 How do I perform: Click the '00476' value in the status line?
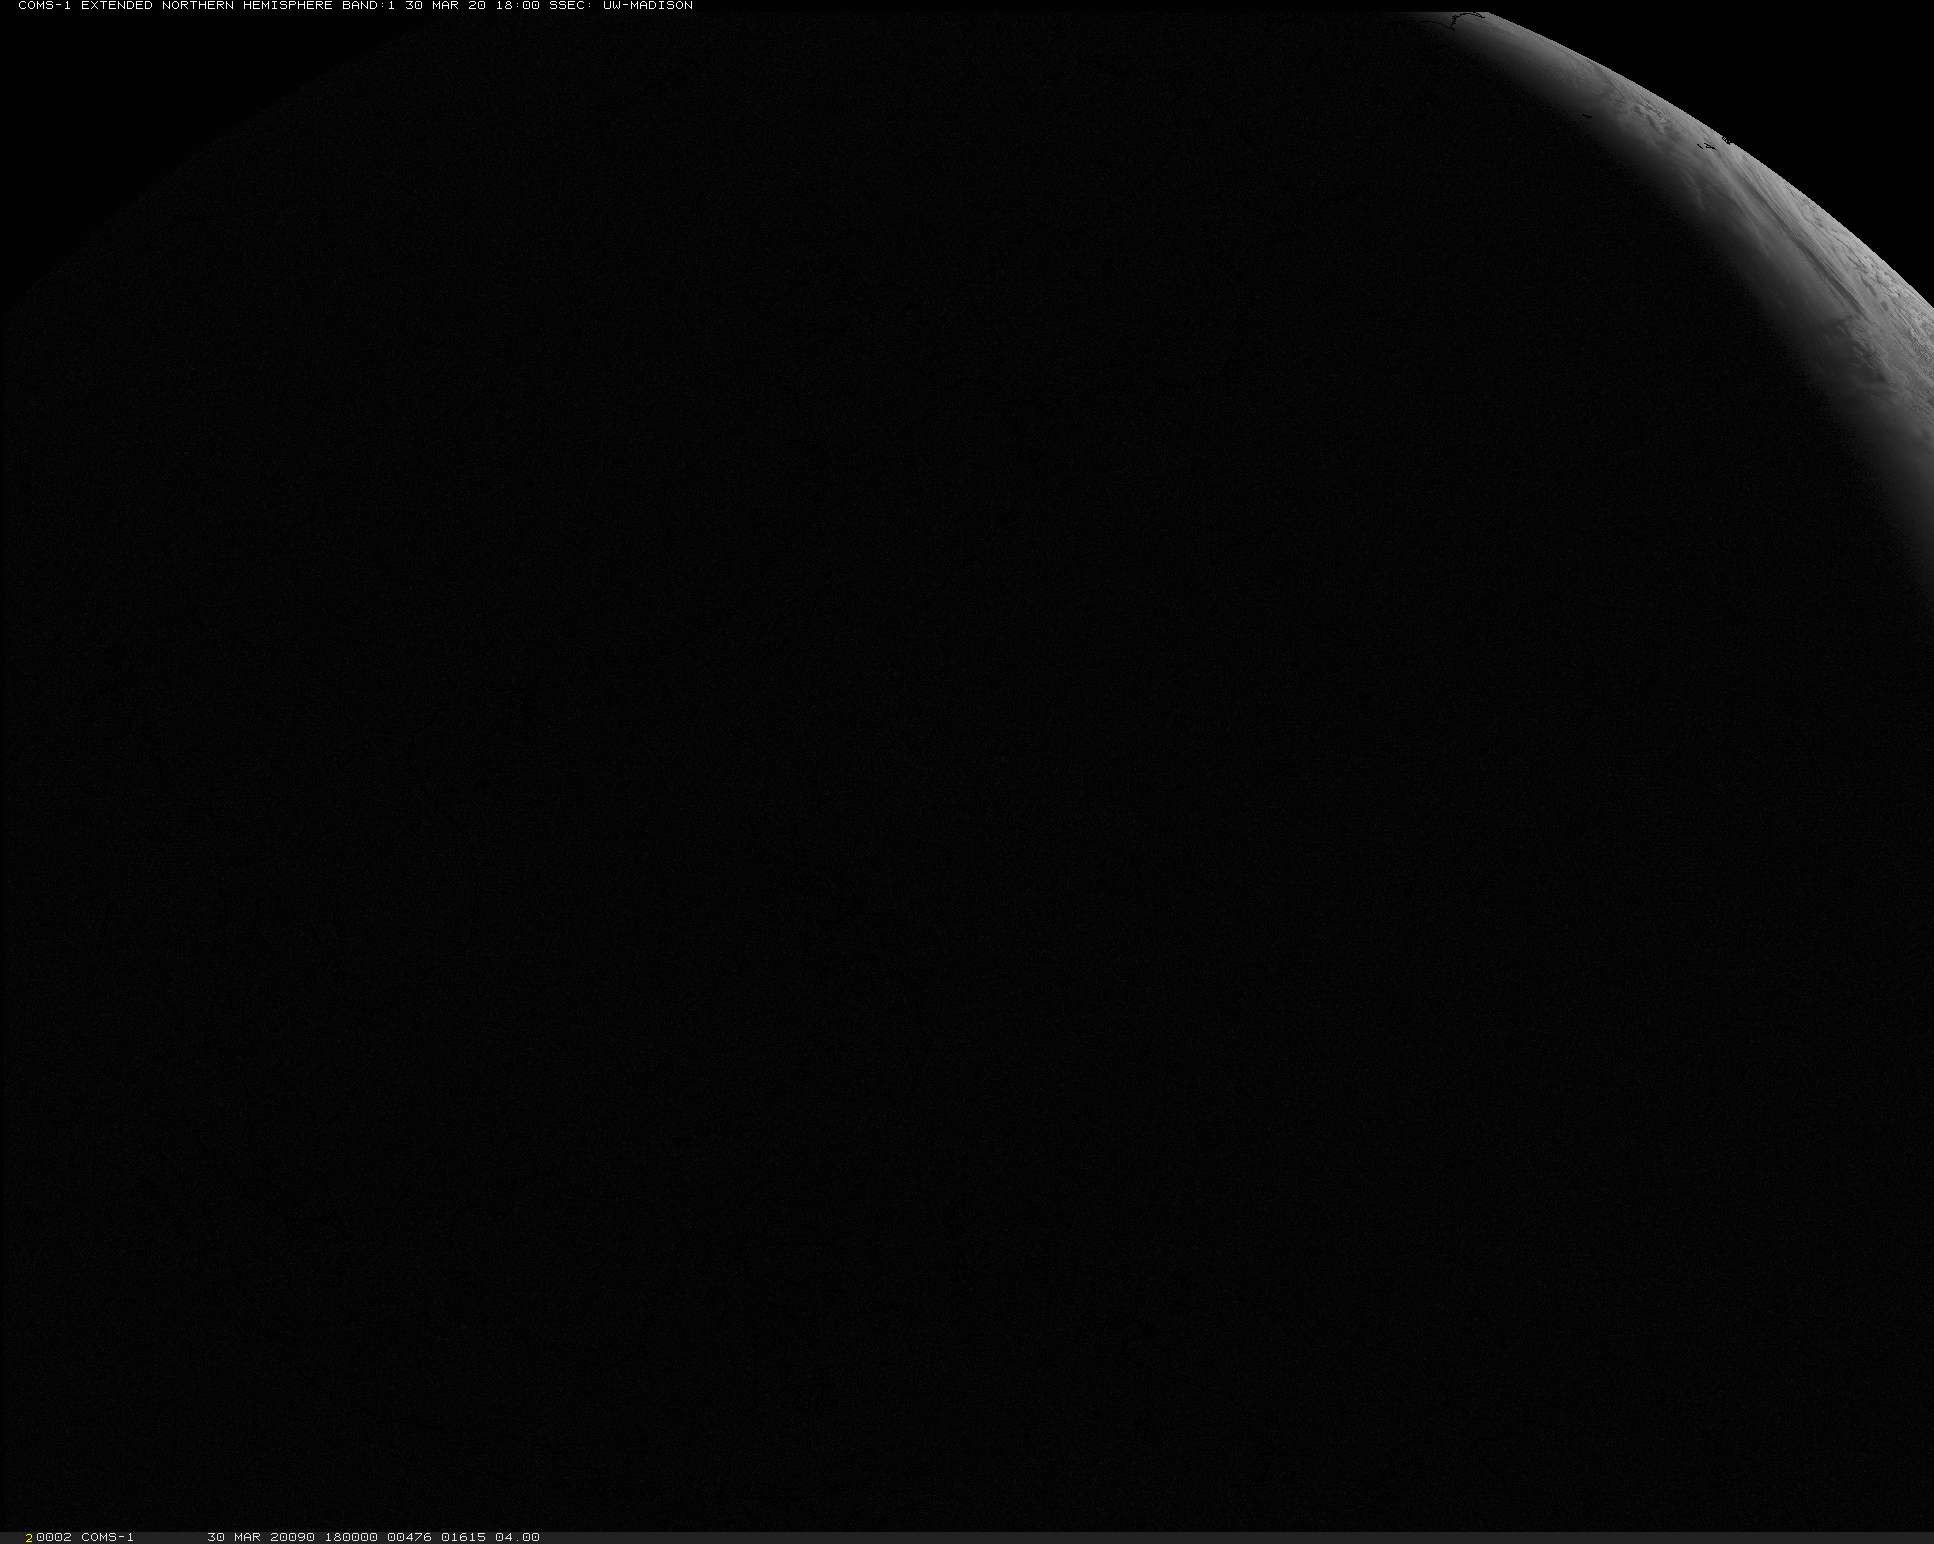(409, 1537)
